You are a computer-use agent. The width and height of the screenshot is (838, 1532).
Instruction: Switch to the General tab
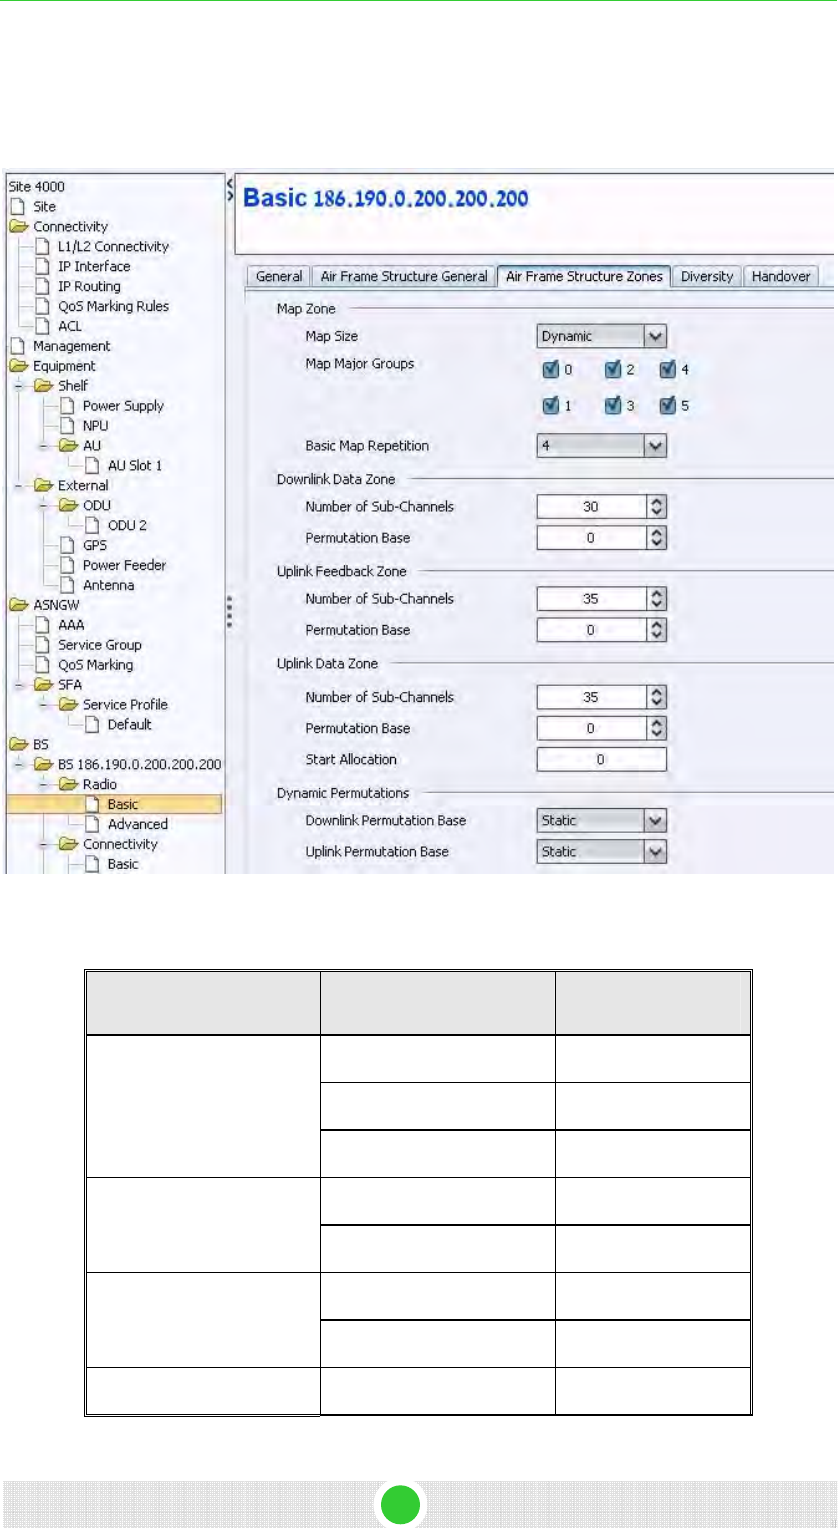278,277
